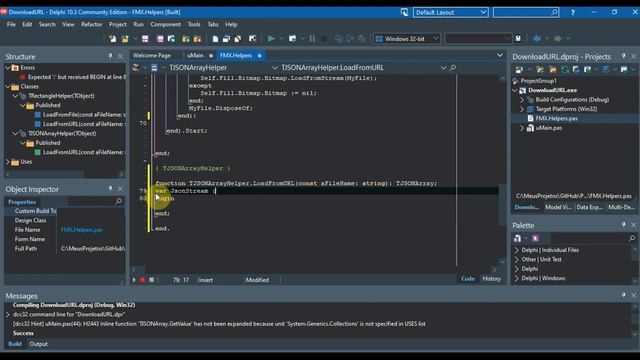
Task: Select the Properties tab in Object Inspector
Action: tap(22, 202)
